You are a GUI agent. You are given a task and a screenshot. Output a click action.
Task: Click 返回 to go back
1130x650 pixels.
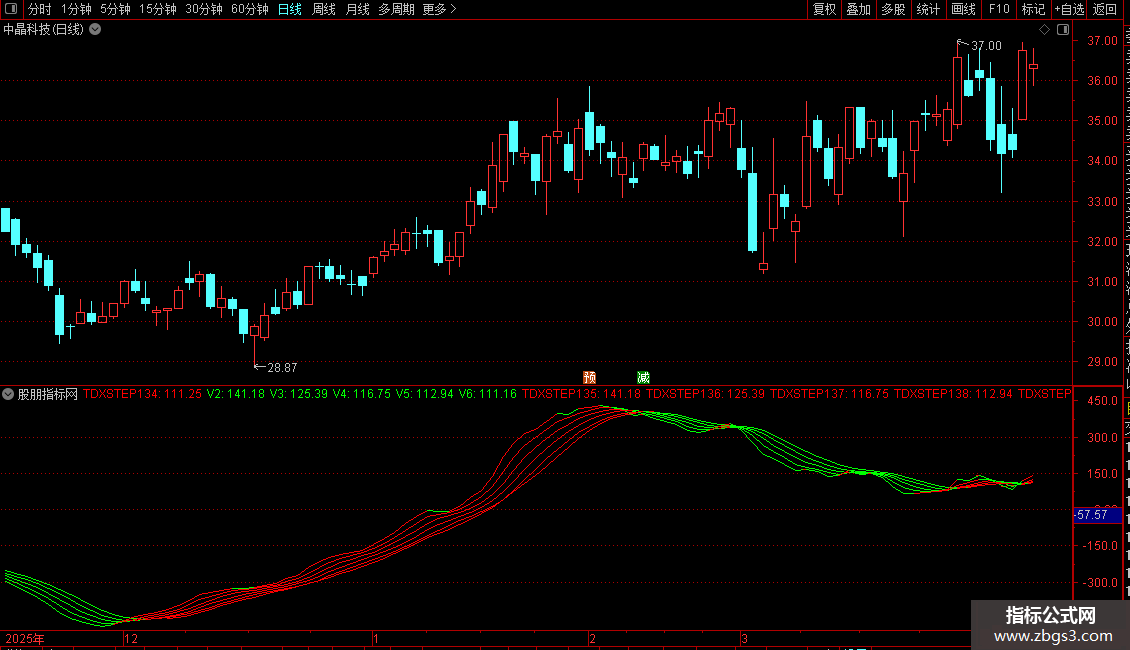coord(1105,9)
